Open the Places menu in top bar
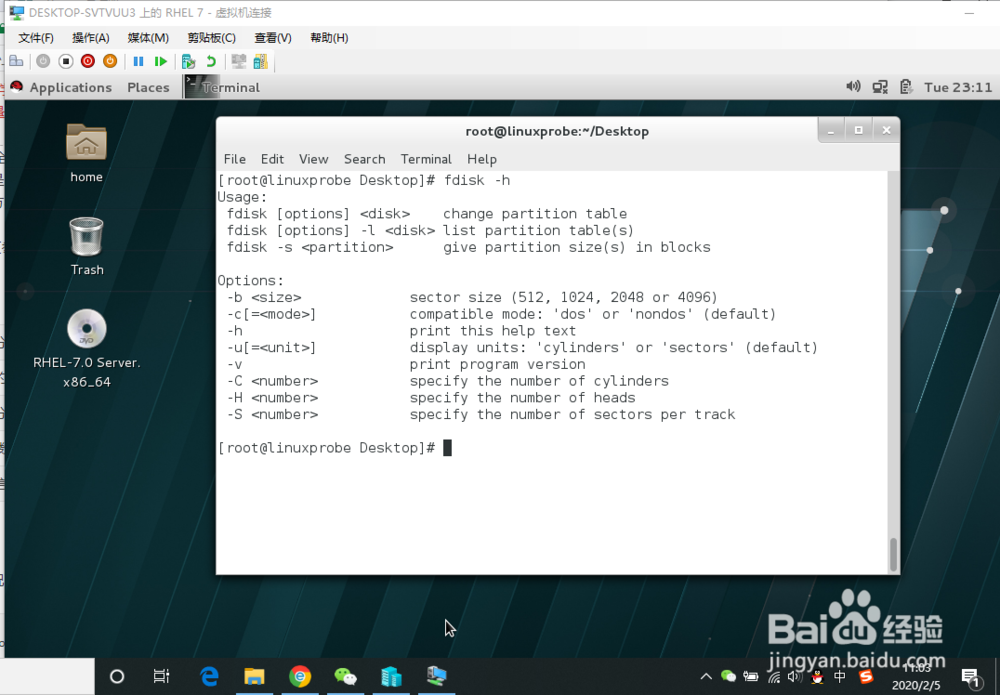1000x695 pixels. tap(148, 87)
